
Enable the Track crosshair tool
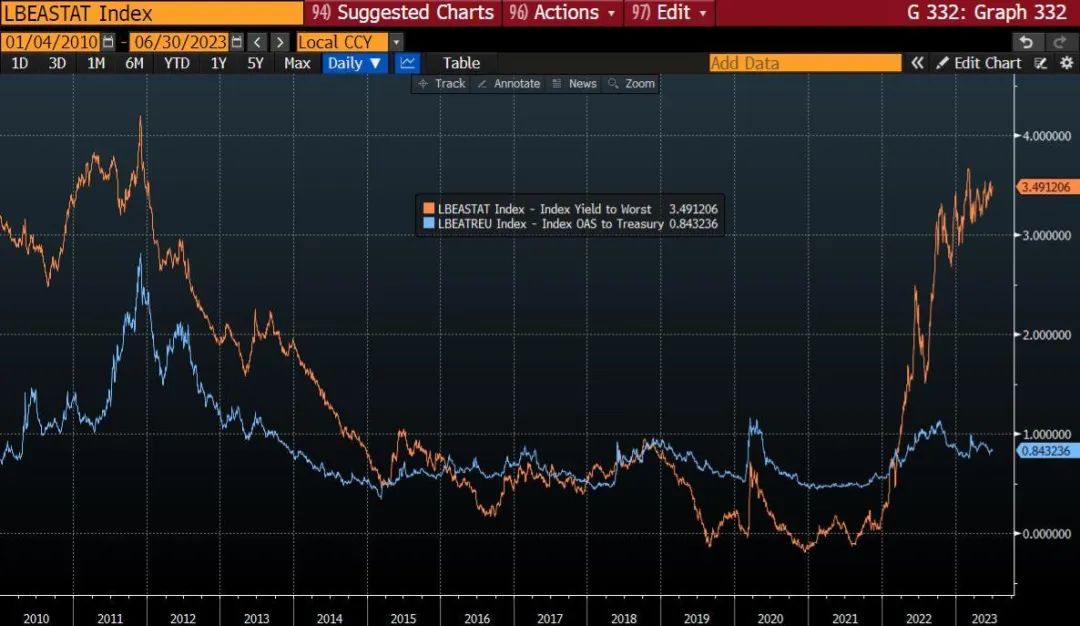tap(441, 84)
